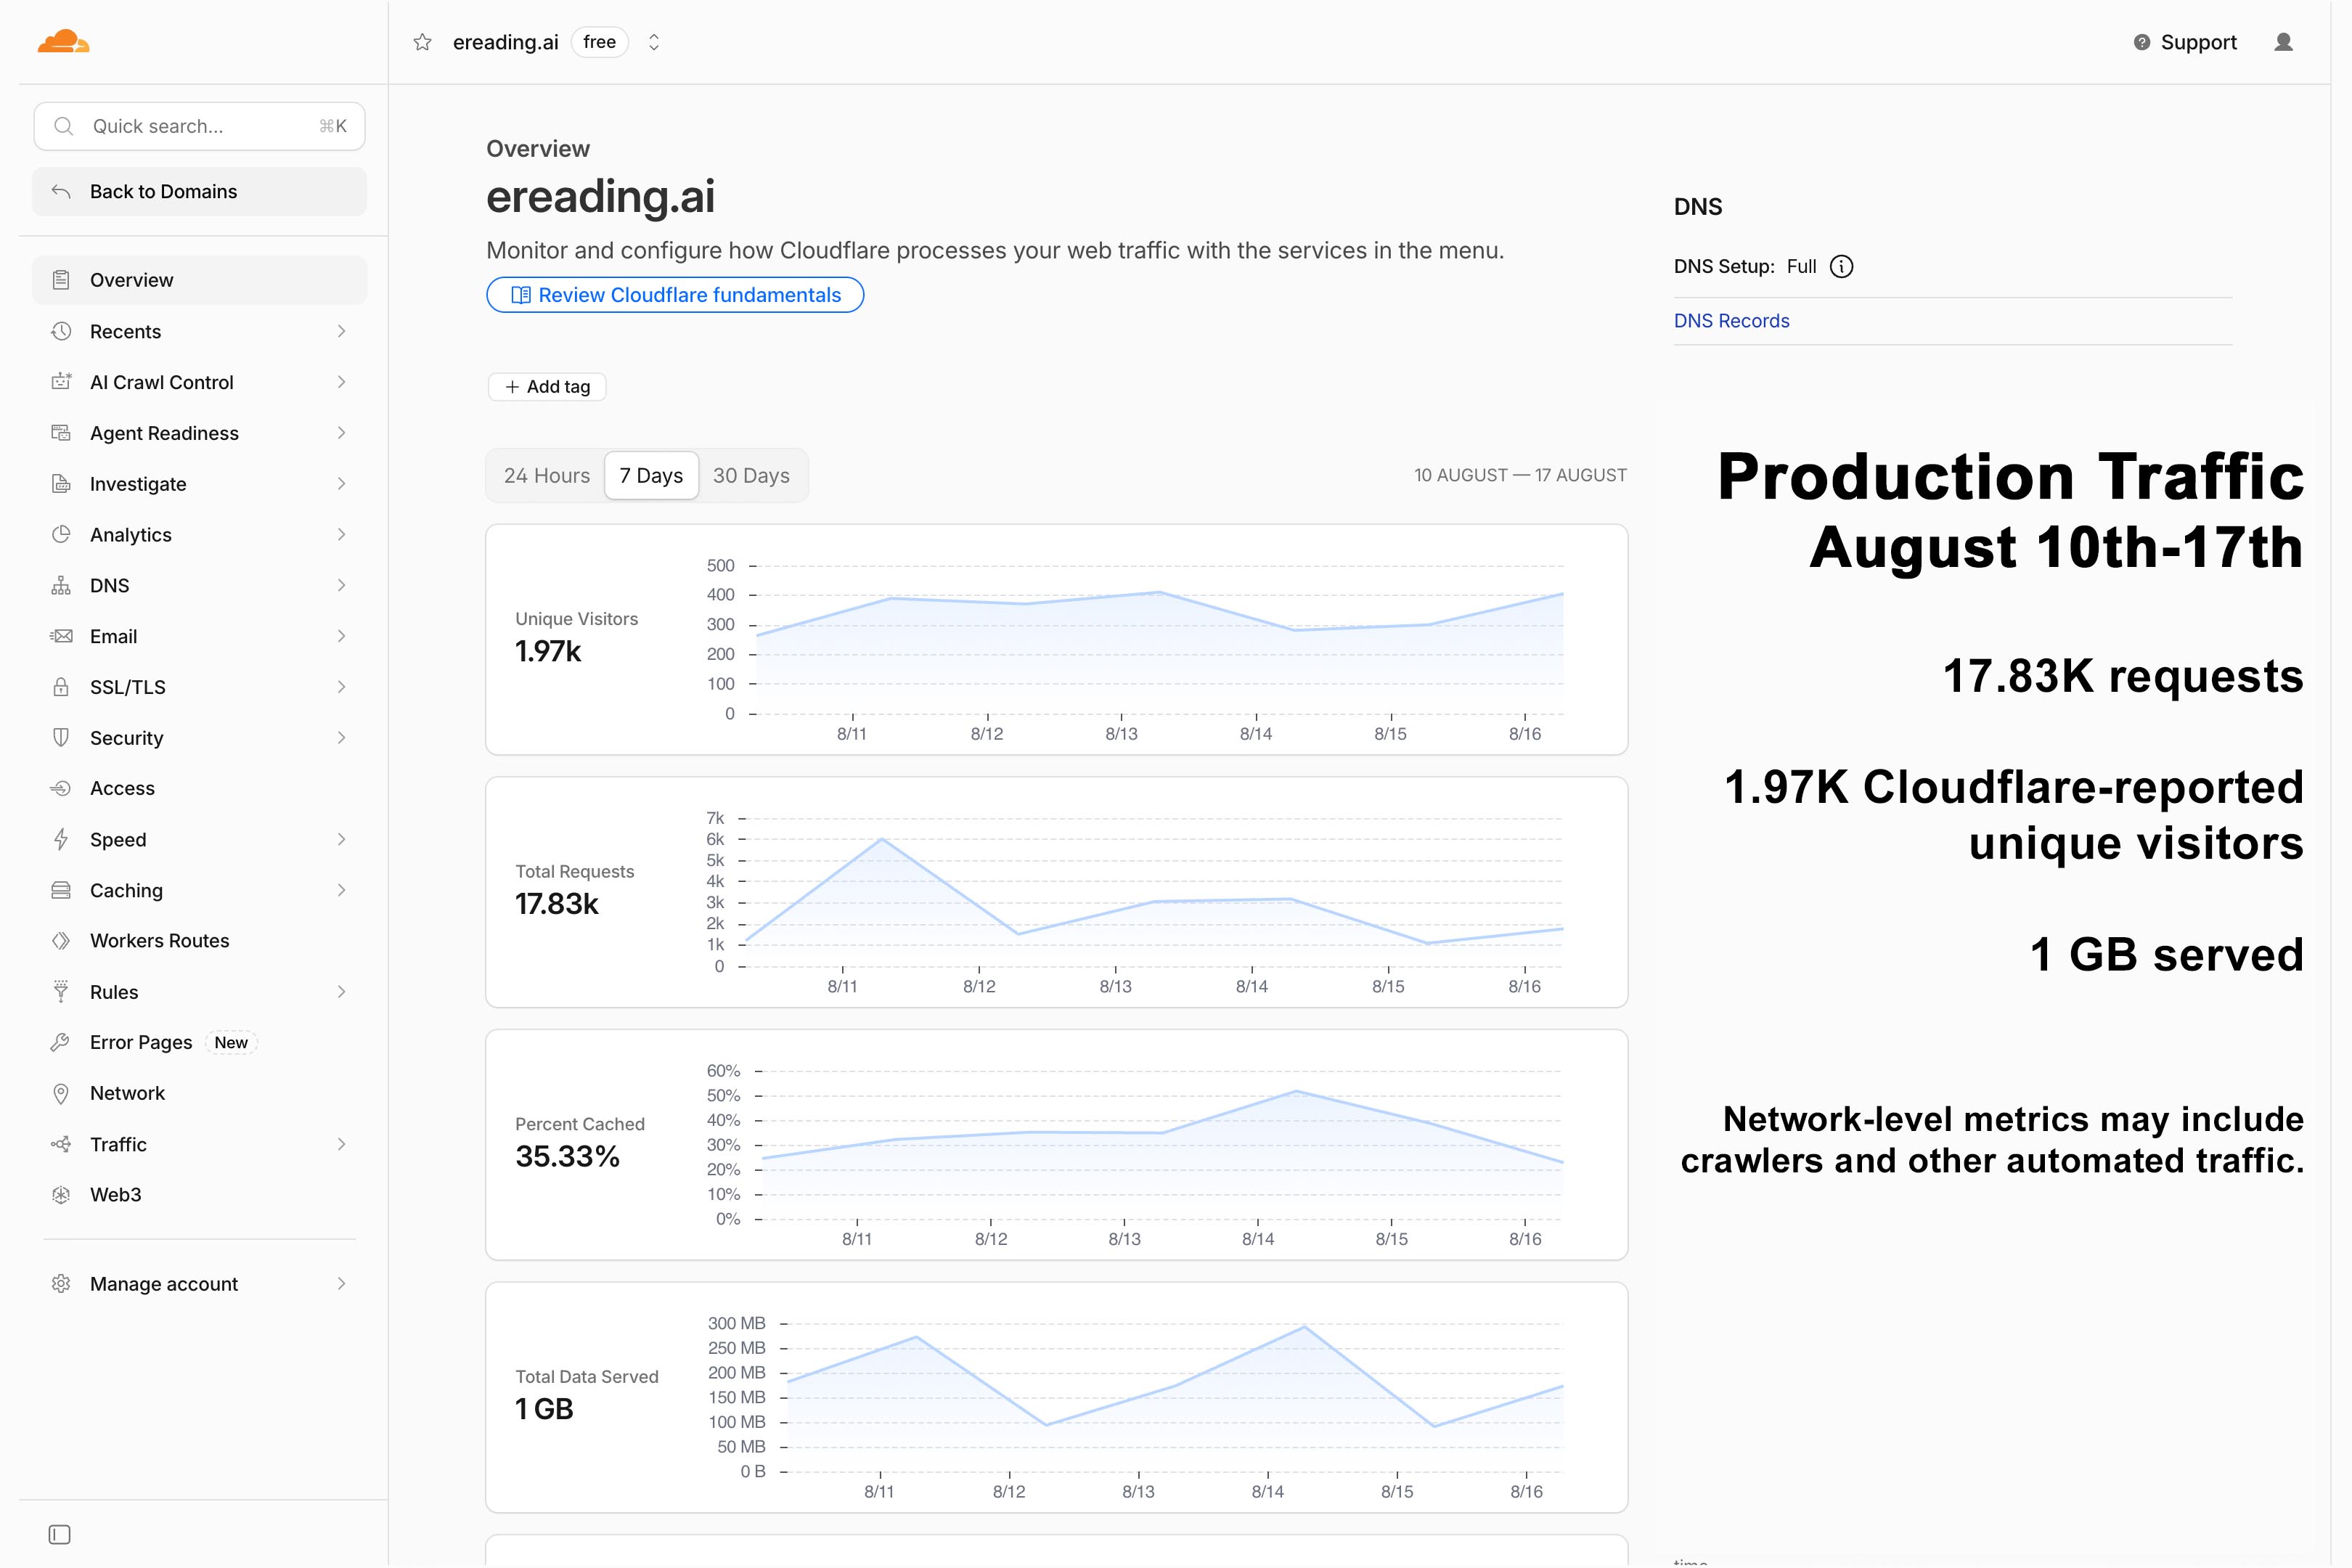Click the Security shield icon
The image size is (2352, 1568).
[x=61, y=738]
